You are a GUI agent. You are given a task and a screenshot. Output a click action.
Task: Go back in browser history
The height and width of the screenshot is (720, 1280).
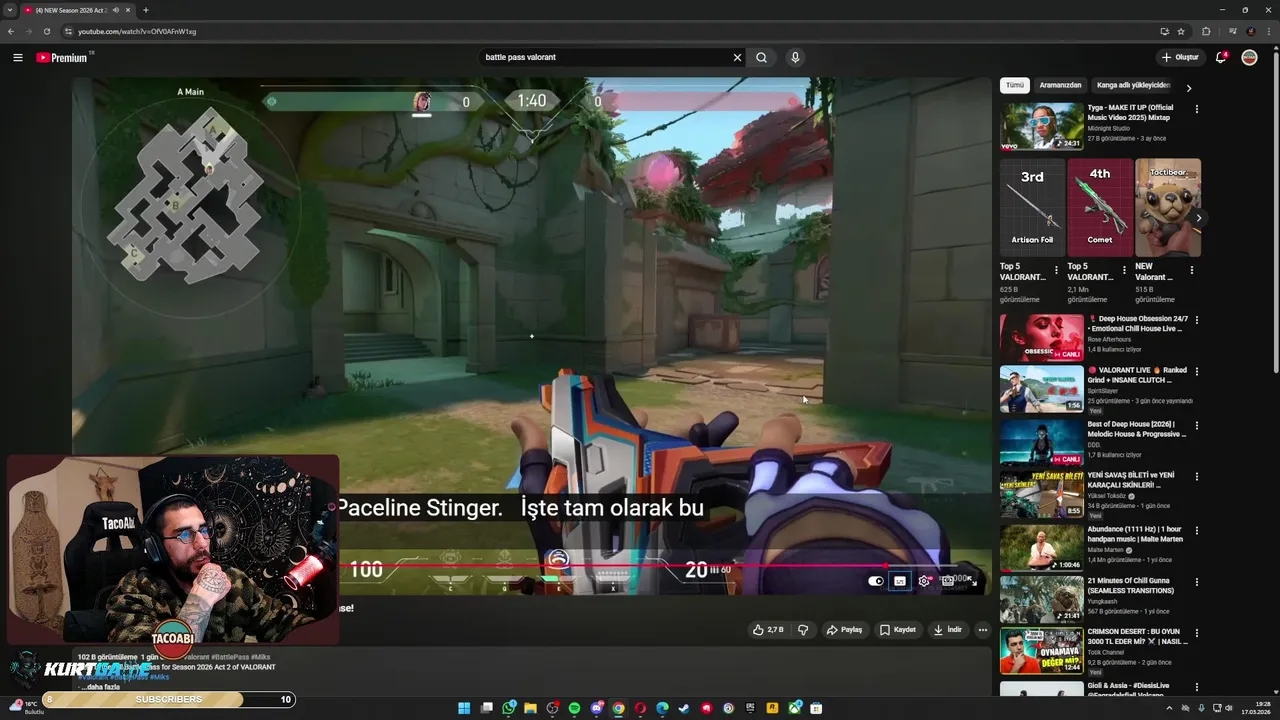pyautogui.click(x=11, y=31)
